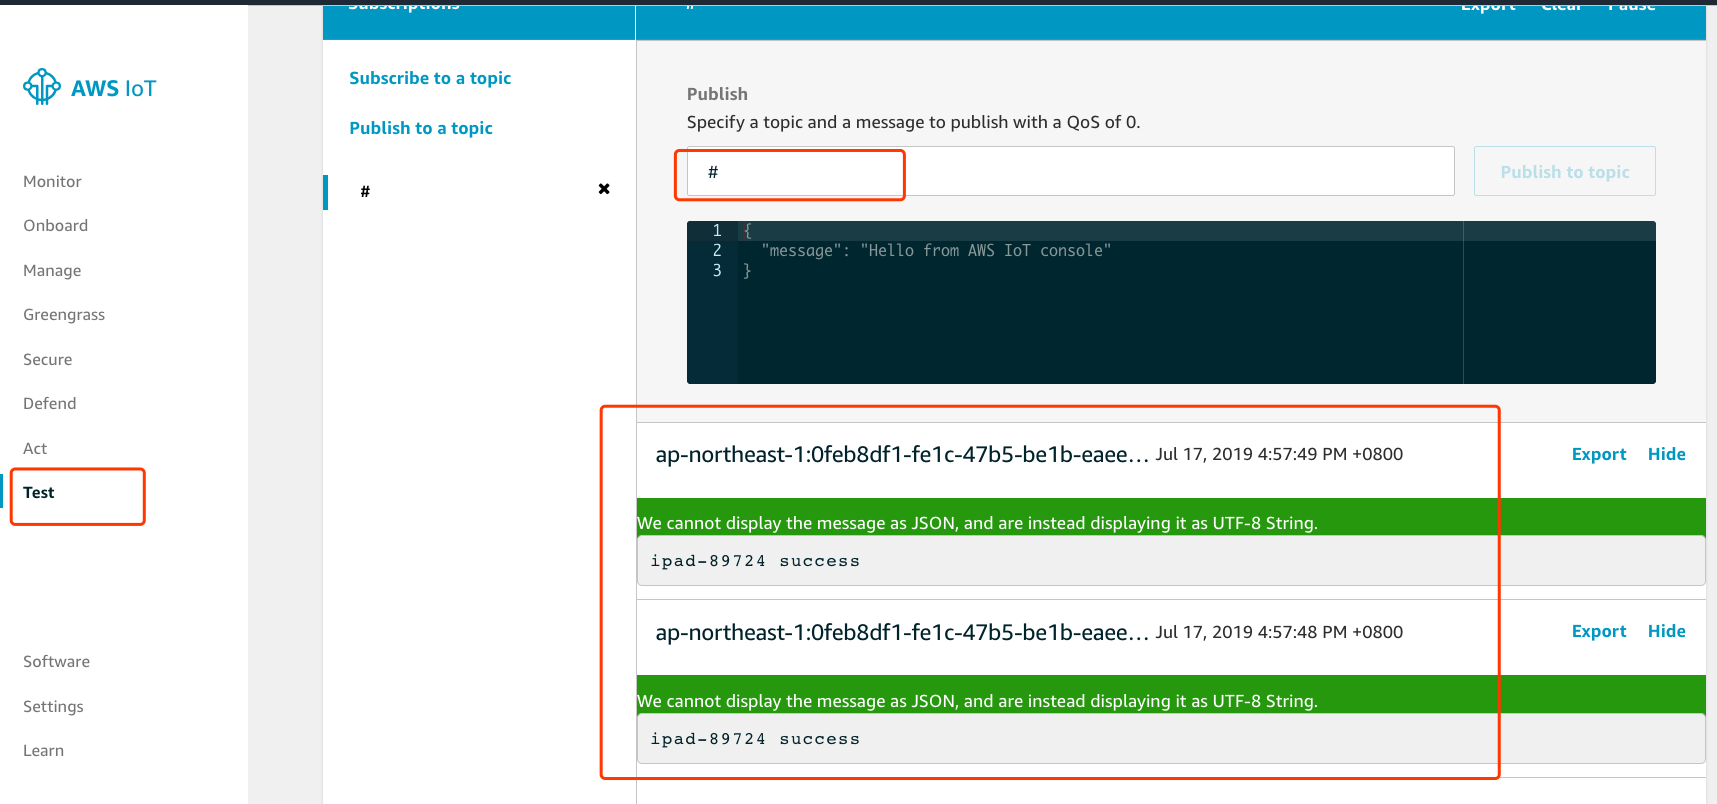This screenshot has height=804, width=1717.
Task: Go to Settings in the sidebar
Action: coord(53,707)
